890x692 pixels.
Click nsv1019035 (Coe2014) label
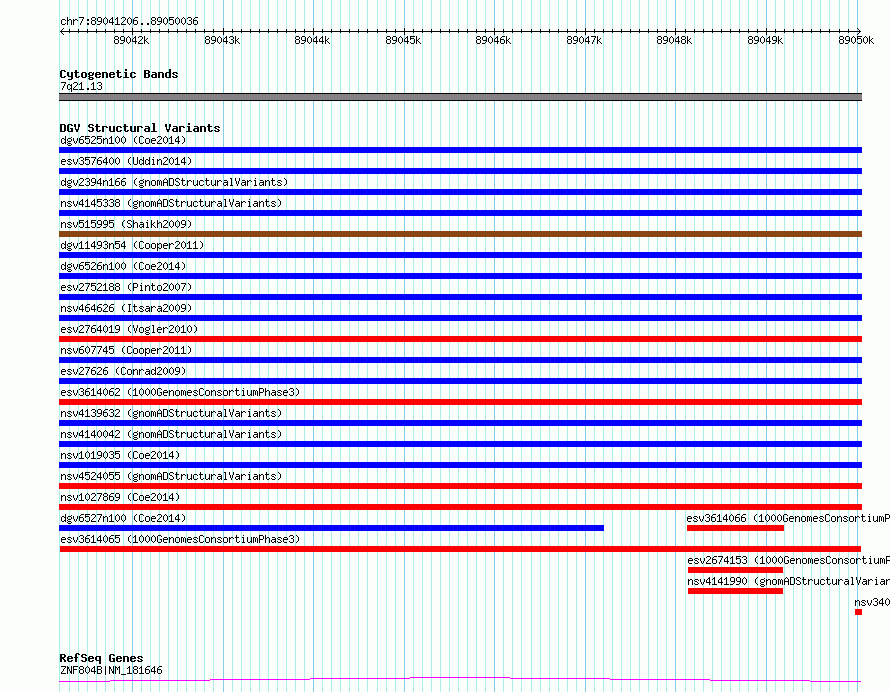tap(120, 455)
